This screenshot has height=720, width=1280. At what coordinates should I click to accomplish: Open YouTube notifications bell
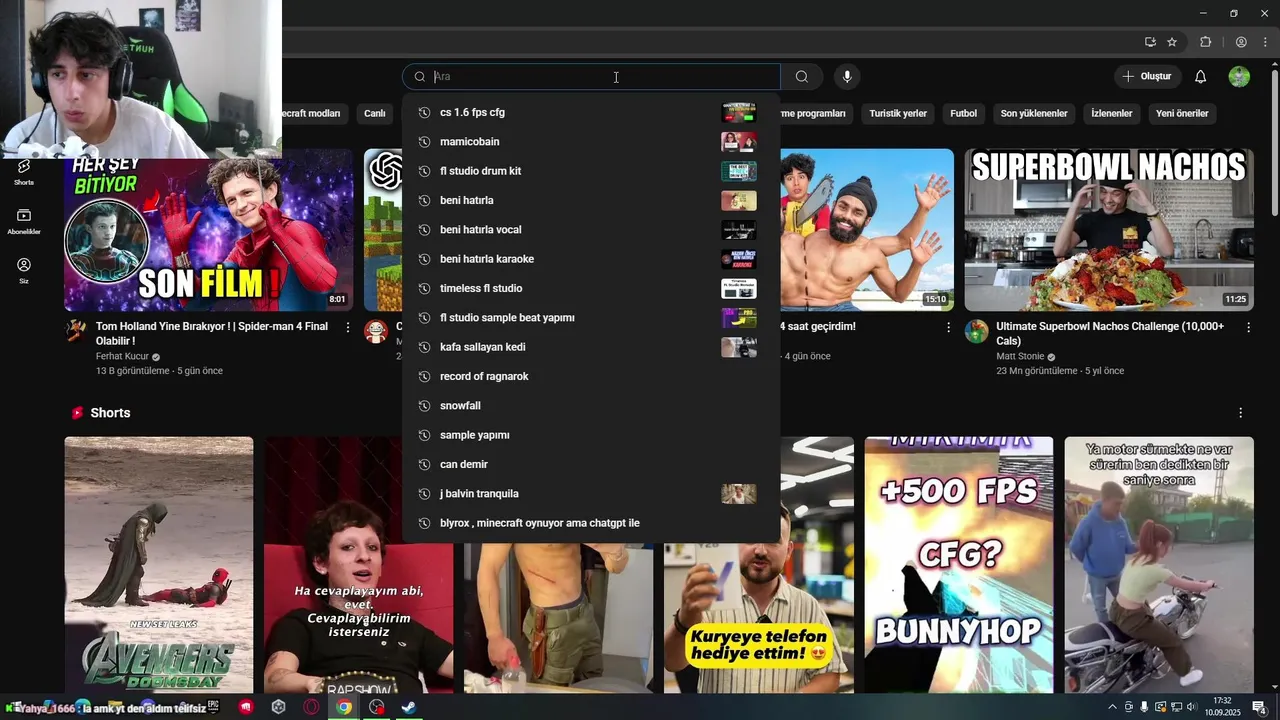1201,77
